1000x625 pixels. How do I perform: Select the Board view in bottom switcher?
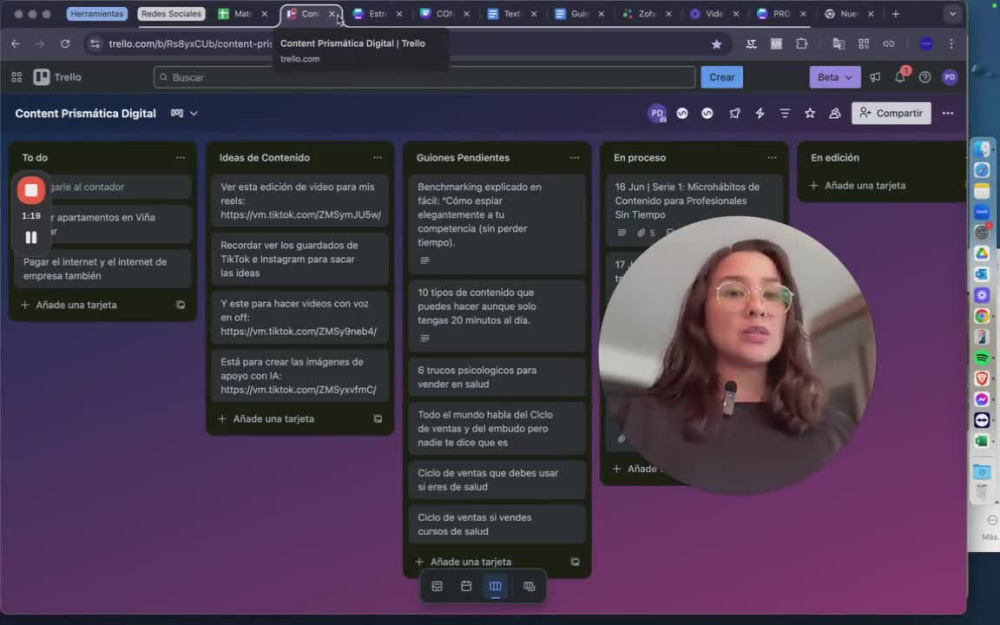tap(496, 586)
